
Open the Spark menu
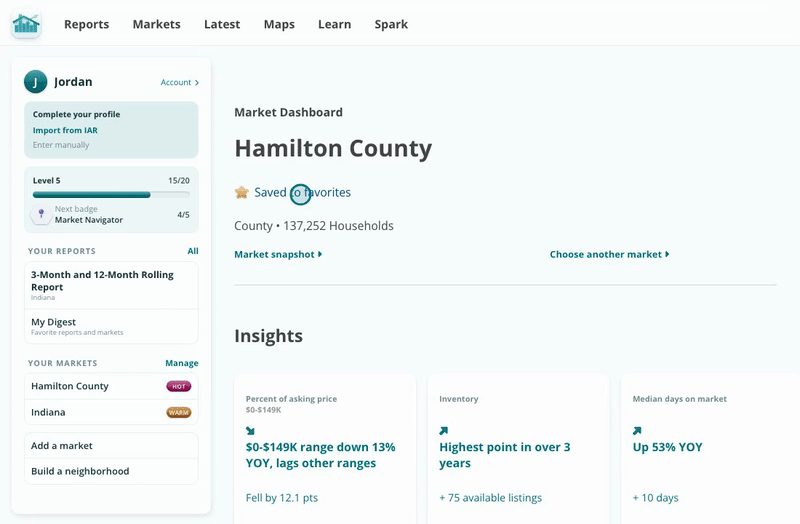coord(391,24)
